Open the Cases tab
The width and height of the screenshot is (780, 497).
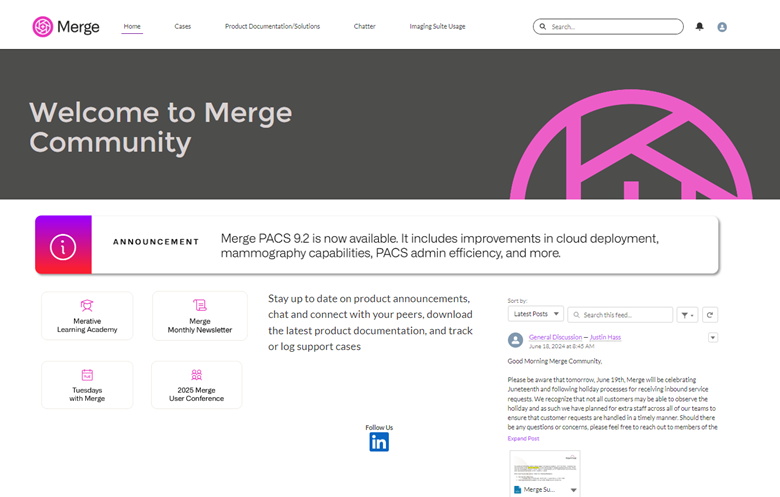[x=183, y=26]
